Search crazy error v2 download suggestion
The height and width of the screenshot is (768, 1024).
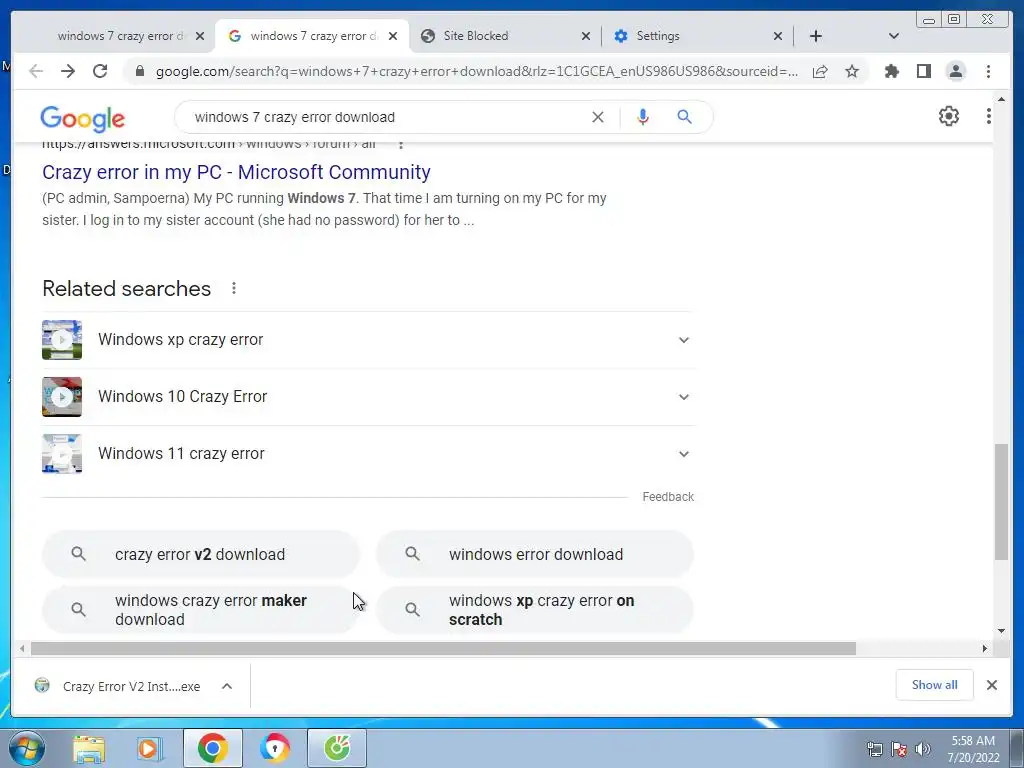pyautogui.click(x=200, y=554)
